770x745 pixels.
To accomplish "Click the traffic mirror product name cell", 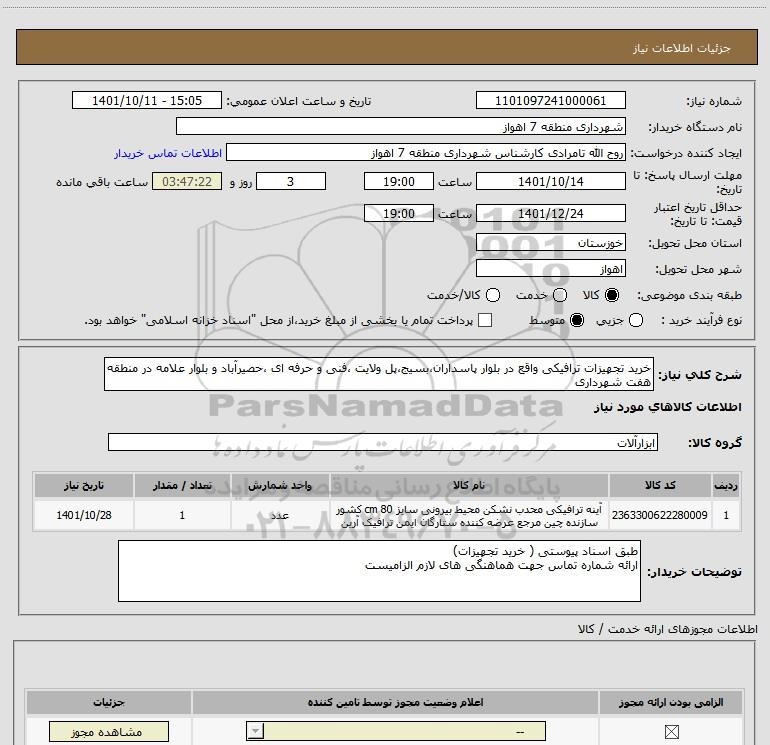I will [x=469, y=515].
